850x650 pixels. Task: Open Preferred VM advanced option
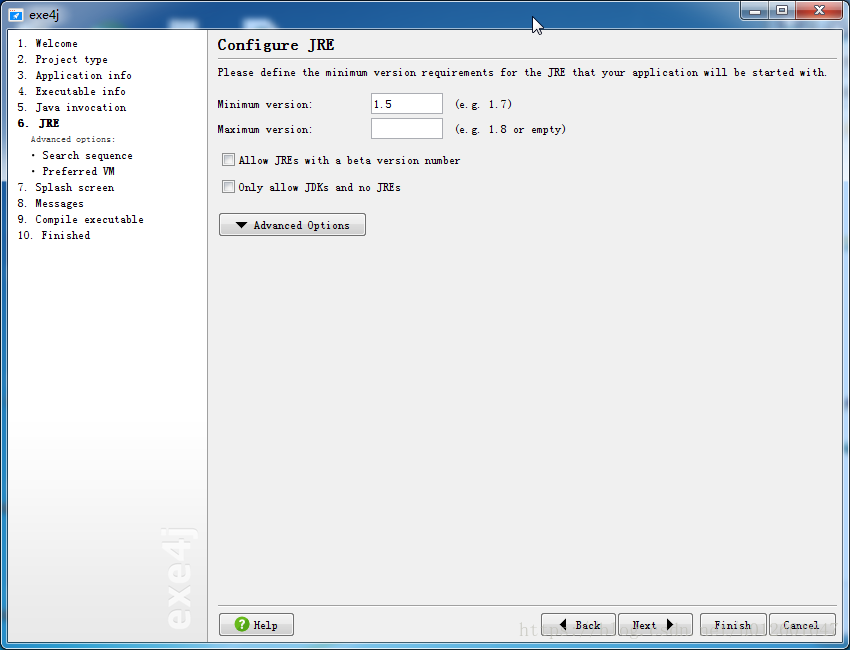point(79,171)
